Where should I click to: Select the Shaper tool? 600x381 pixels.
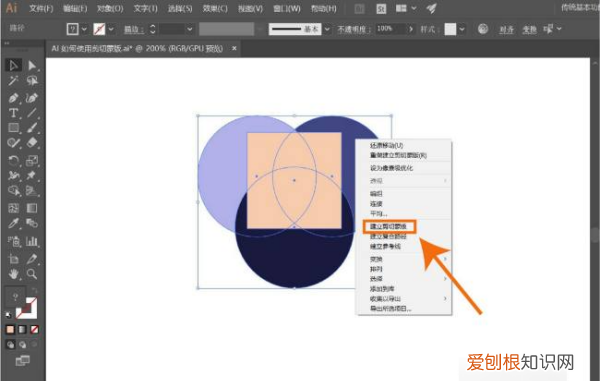13,143
